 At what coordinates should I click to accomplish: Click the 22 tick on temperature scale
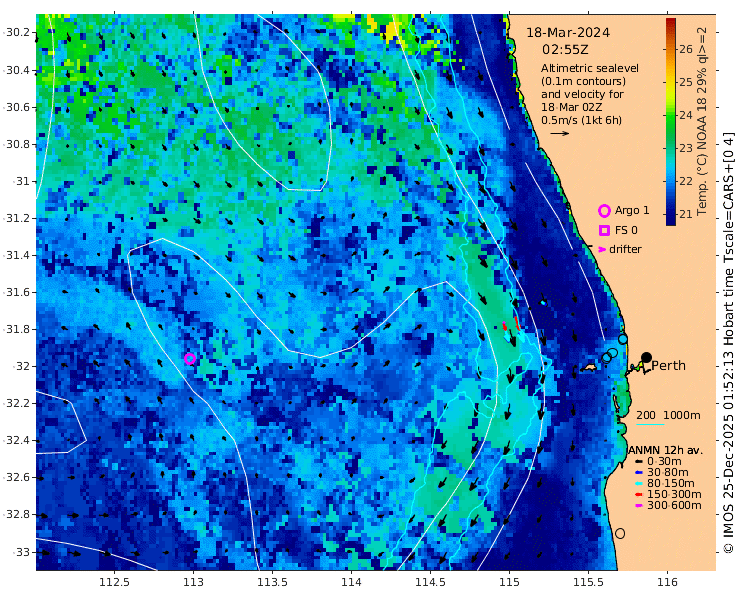click(x=686, y=181)
